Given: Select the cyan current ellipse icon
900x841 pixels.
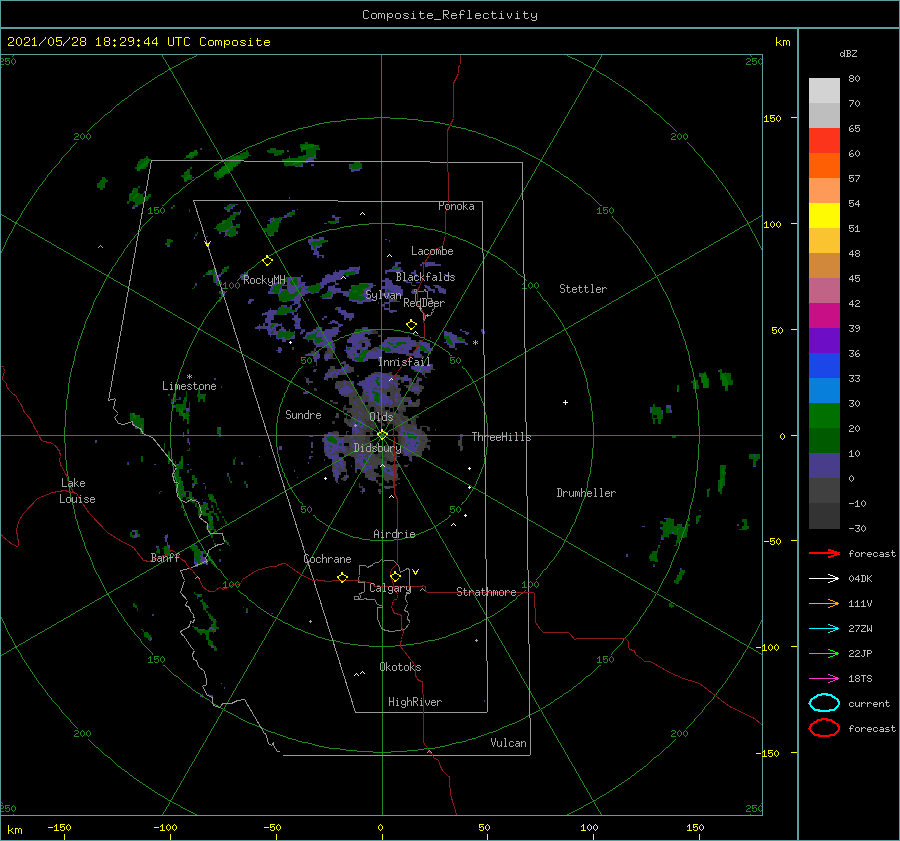Looking at the screenshot, I should [824, 703].
